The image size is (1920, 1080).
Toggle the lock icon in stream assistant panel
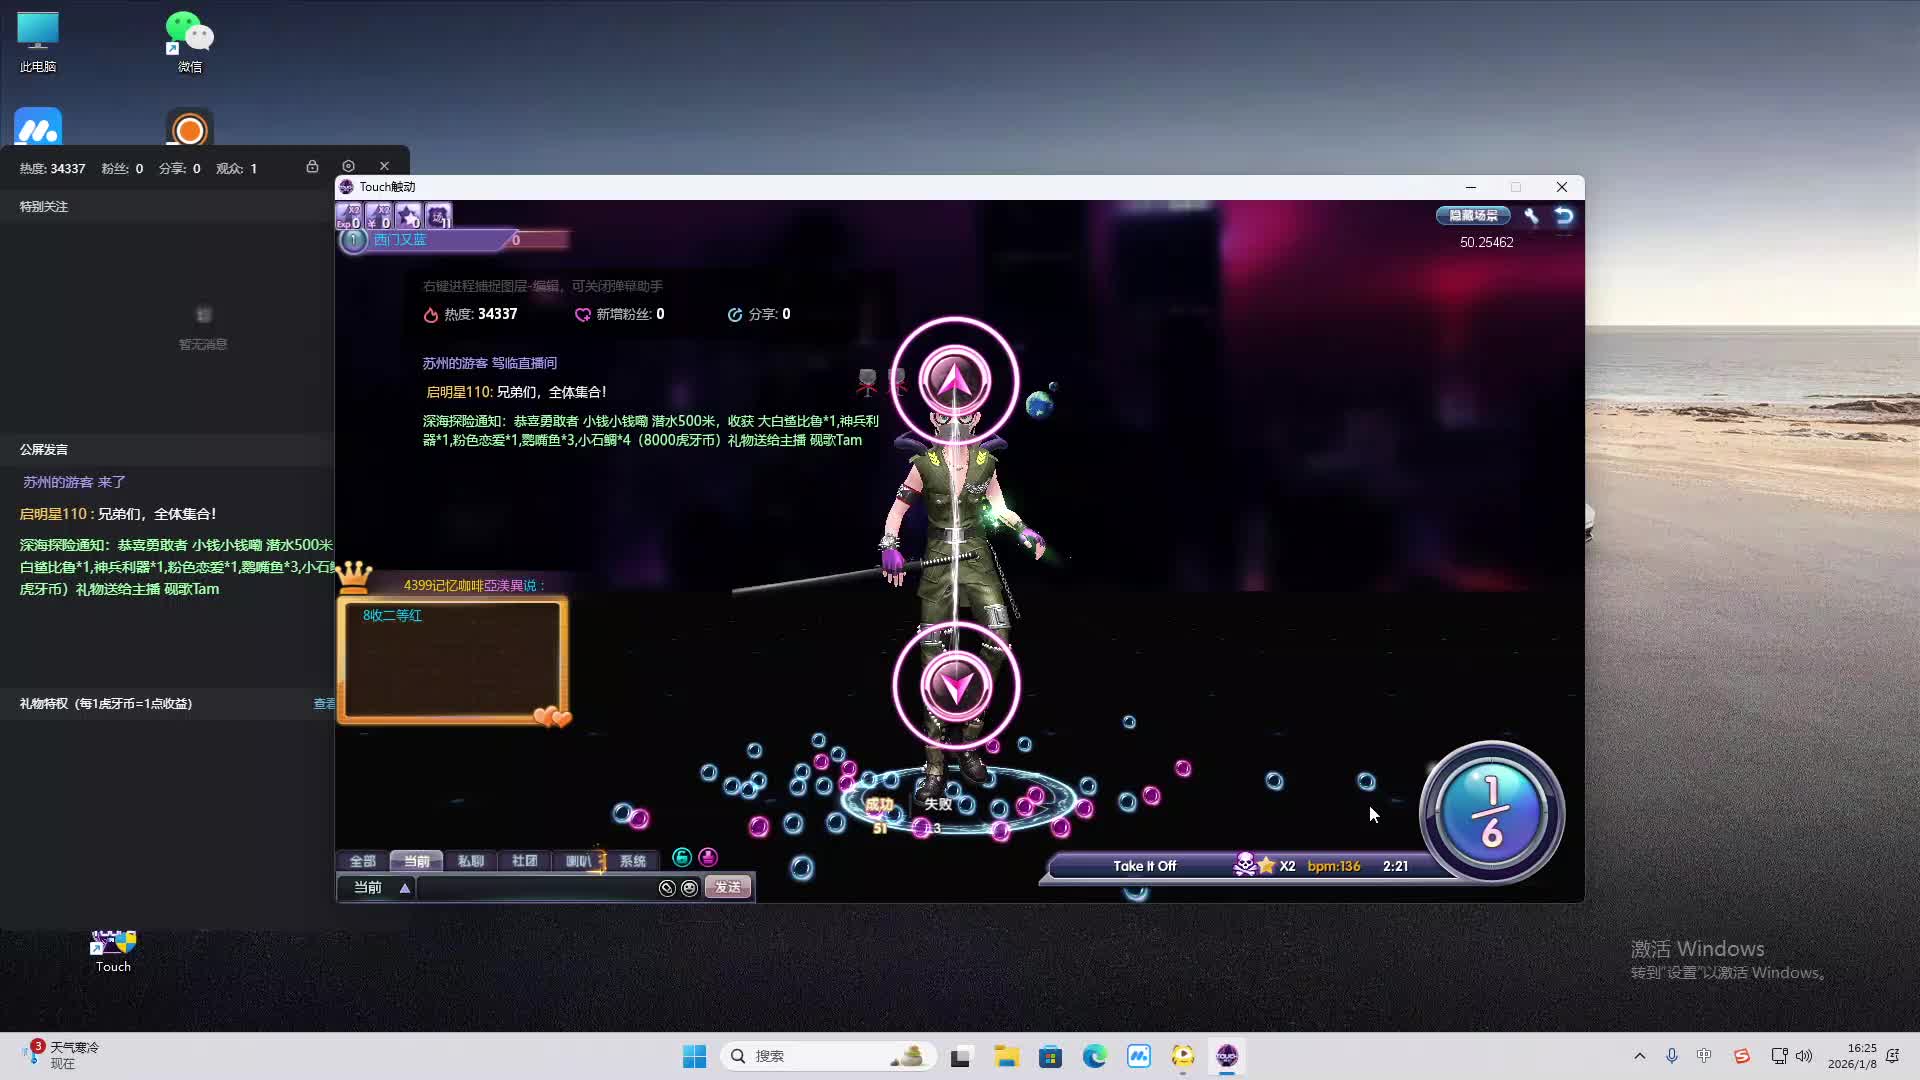[x=312, y=167]
